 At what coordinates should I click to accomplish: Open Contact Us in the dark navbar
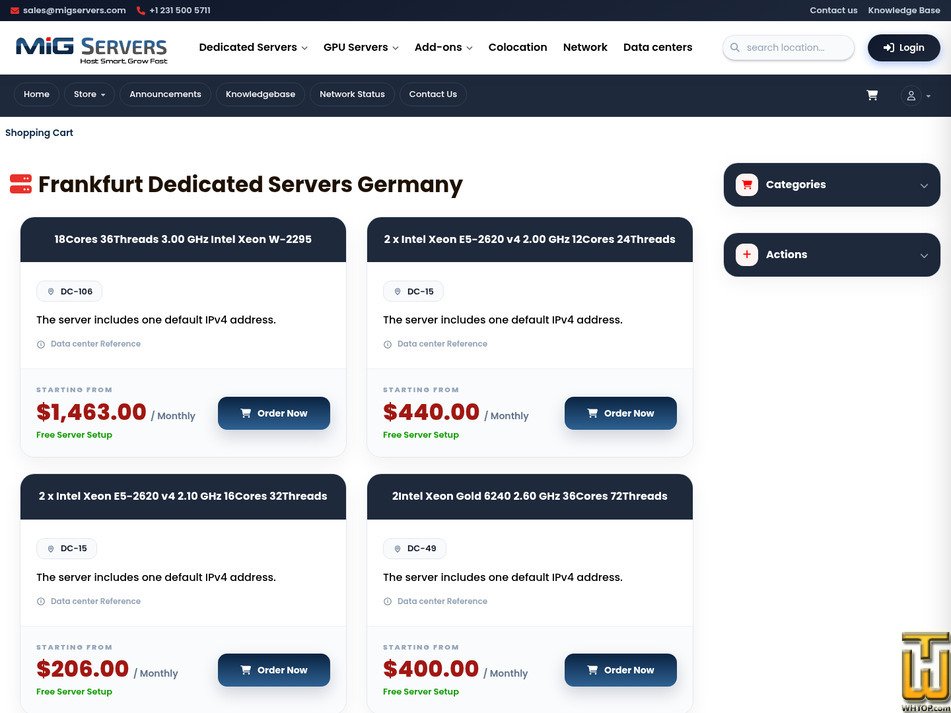click(432, 95)
